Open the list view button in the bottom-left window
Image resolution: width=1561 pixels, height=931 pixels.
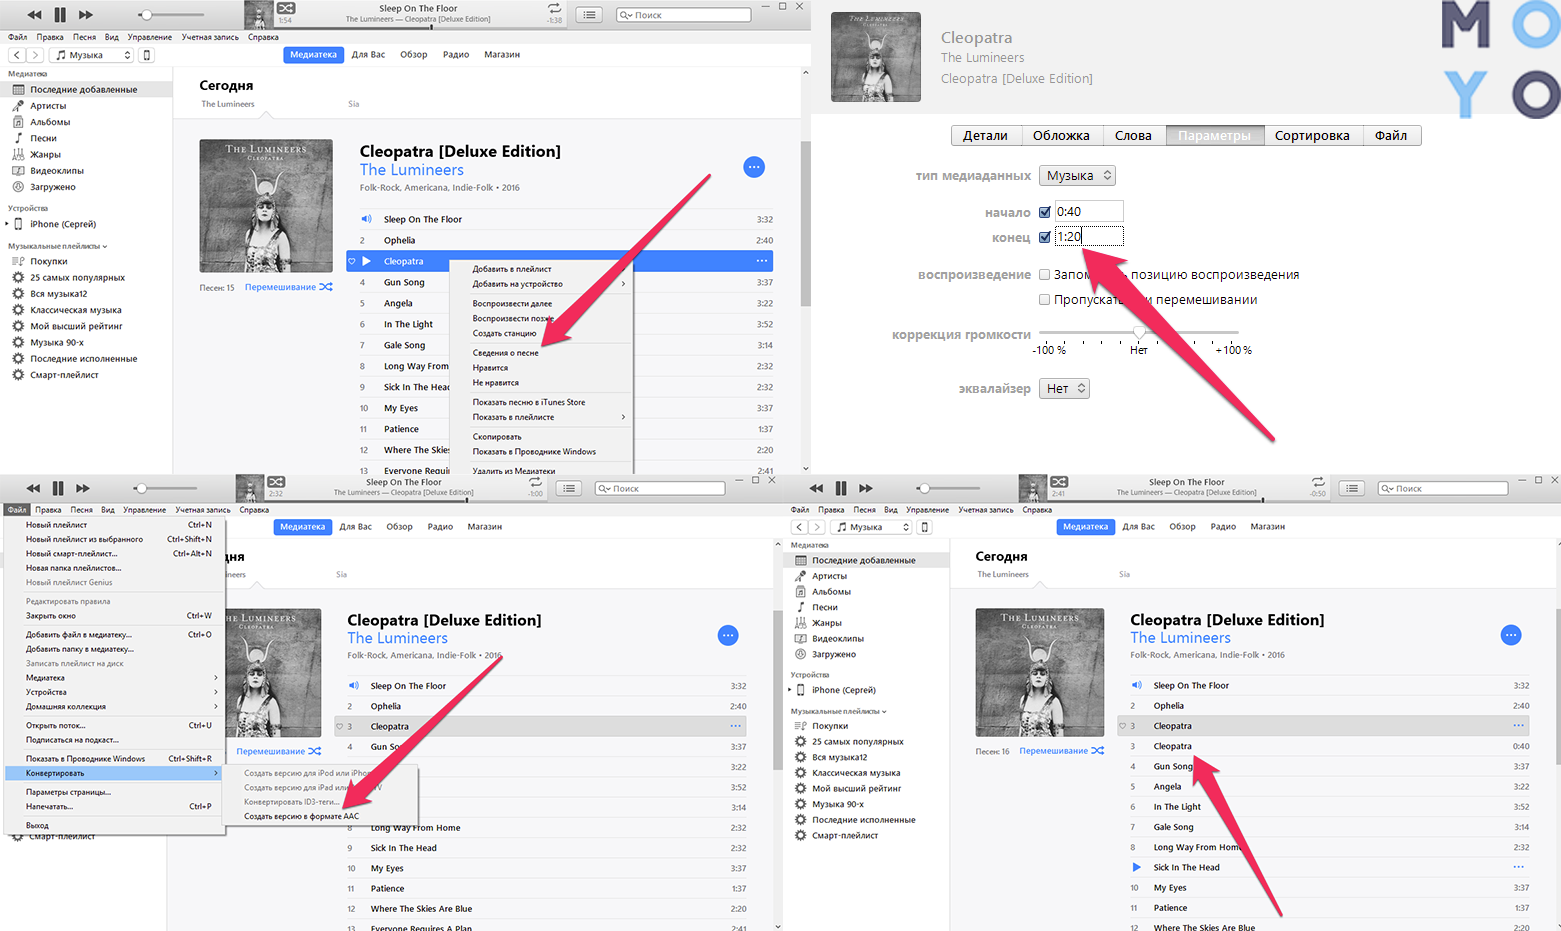tap(569, 488)
